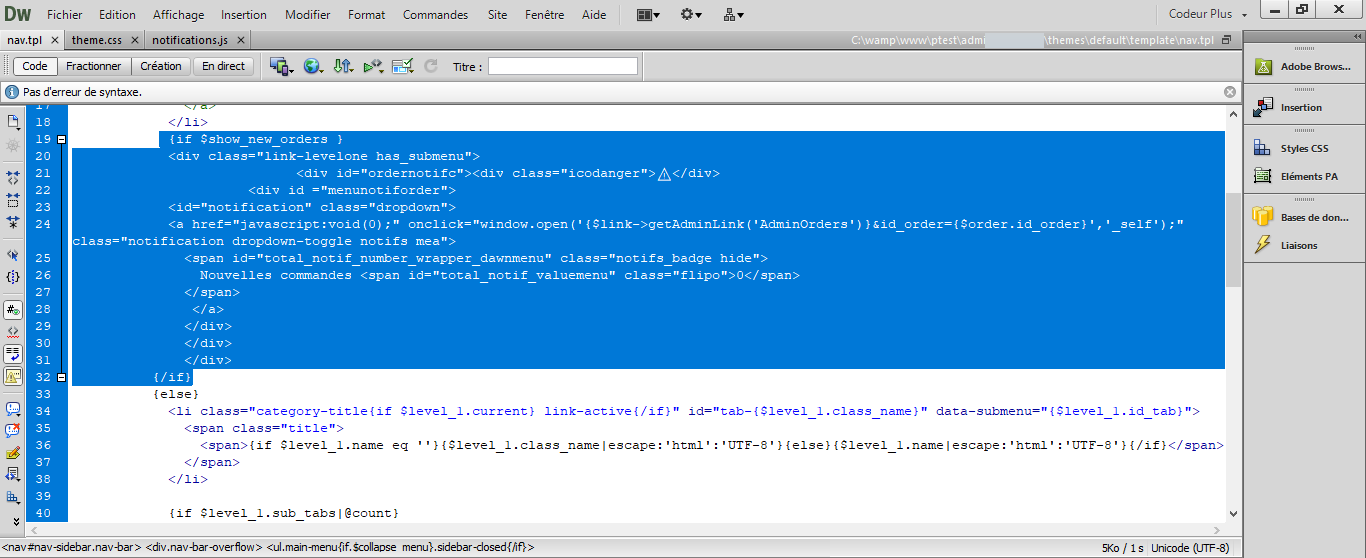1366x558 pixels.
Task: Click the Collapse Full Tag icon
Action: (13, 176)
